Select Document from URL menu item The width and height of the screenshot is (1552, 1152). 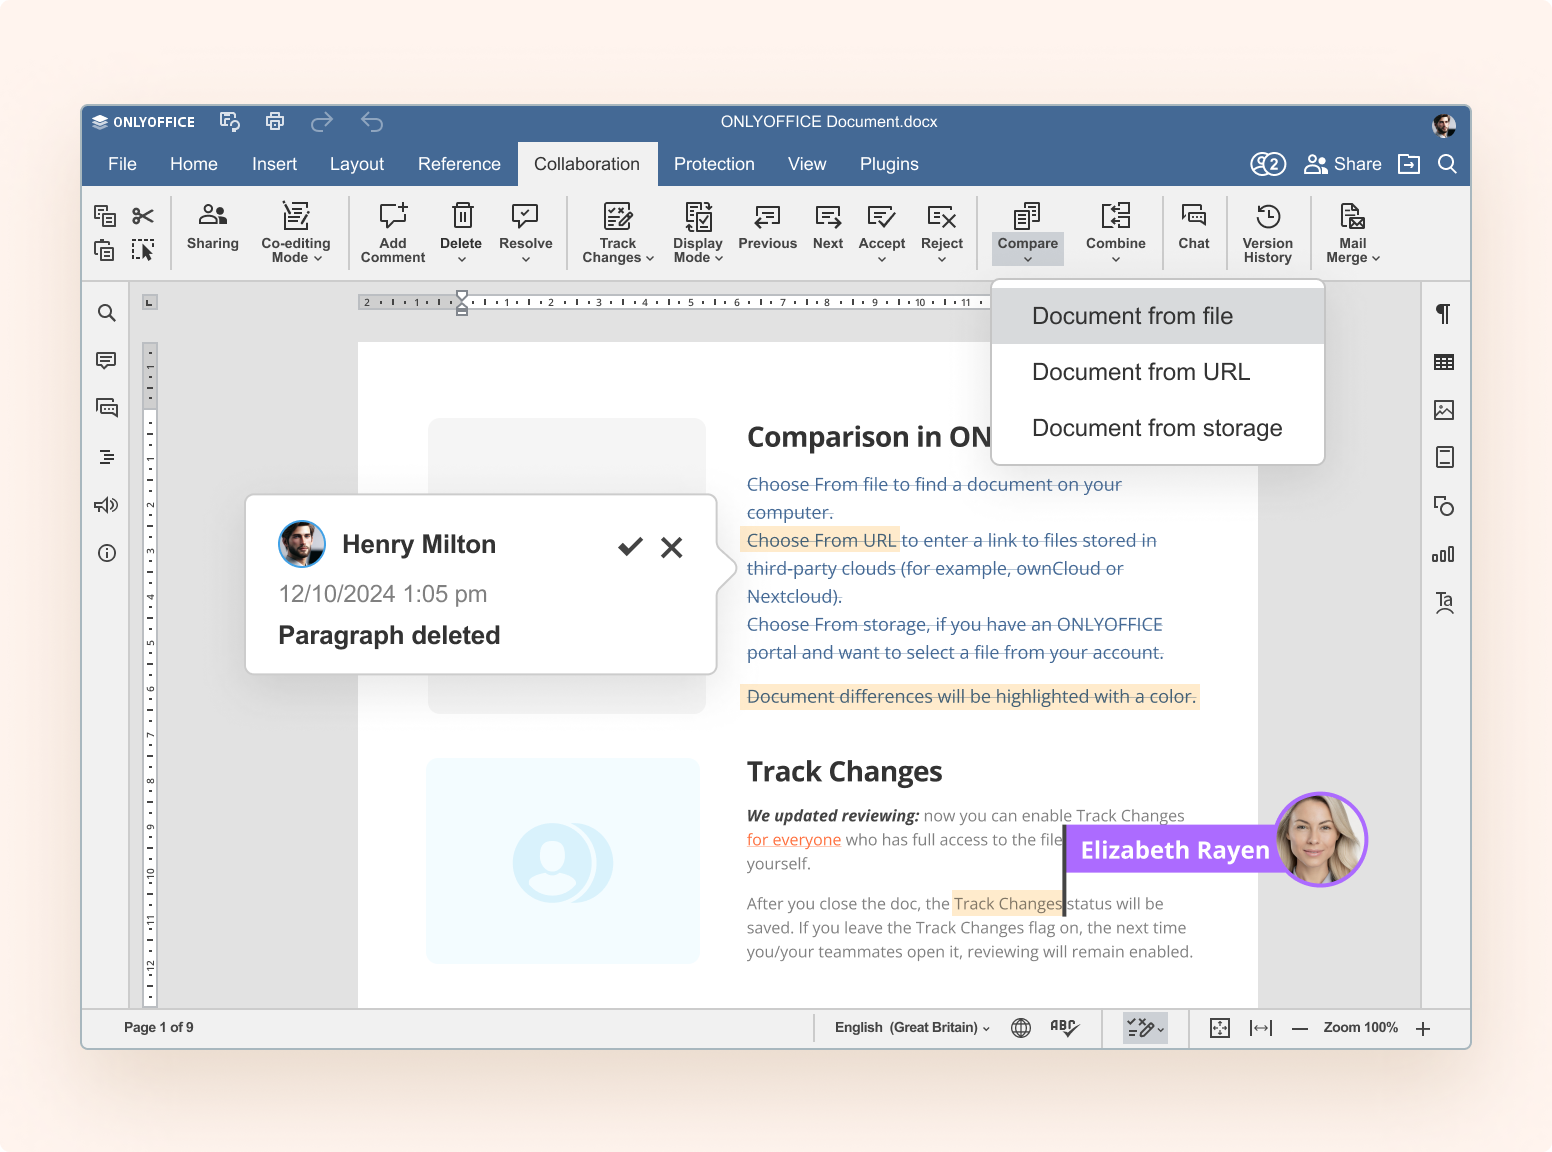(1140, 372)
